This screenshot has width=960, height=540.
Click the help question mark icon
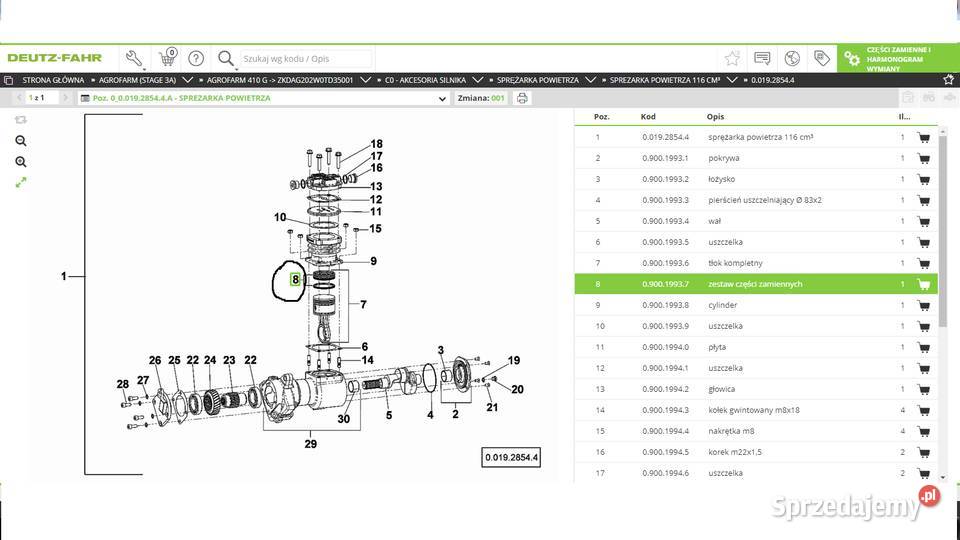196,58
